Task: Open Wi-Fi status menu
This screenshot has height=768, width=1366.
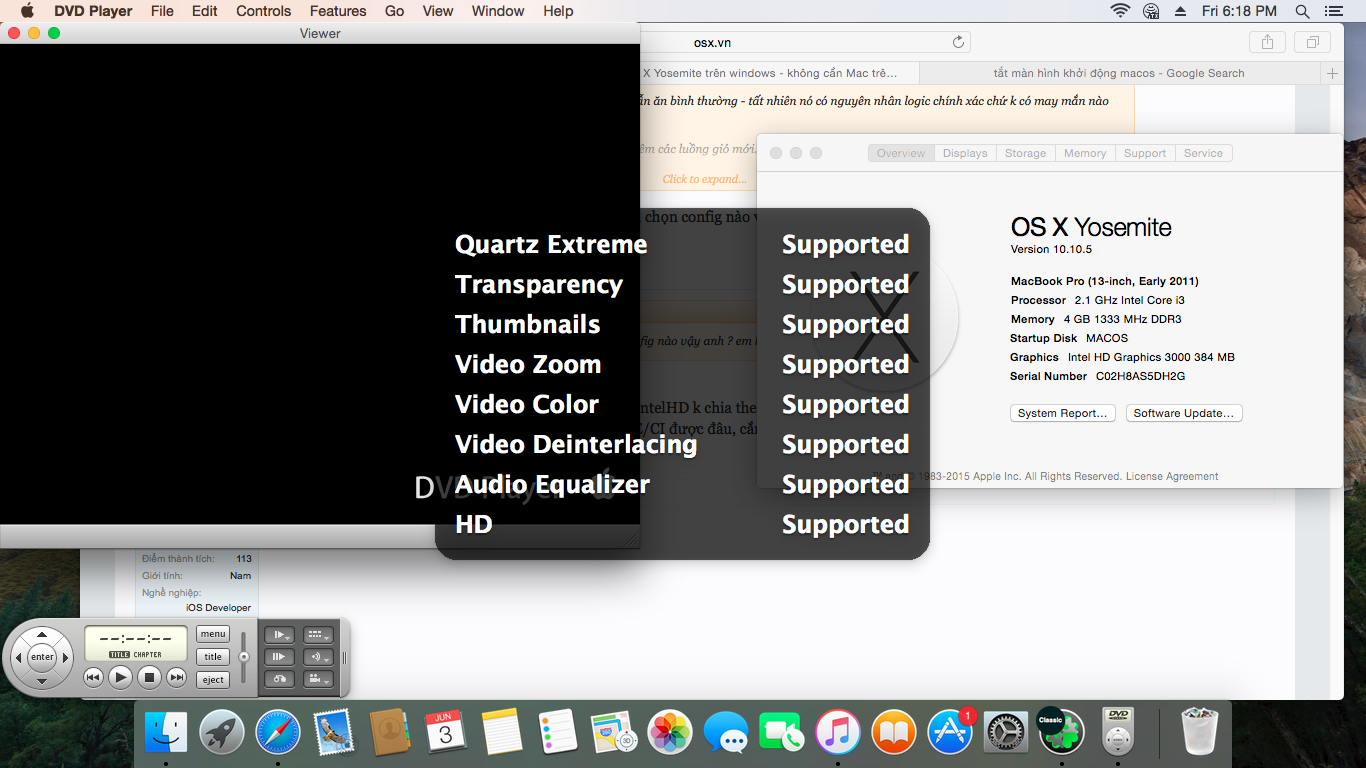Action: (x=1120, y=11)
